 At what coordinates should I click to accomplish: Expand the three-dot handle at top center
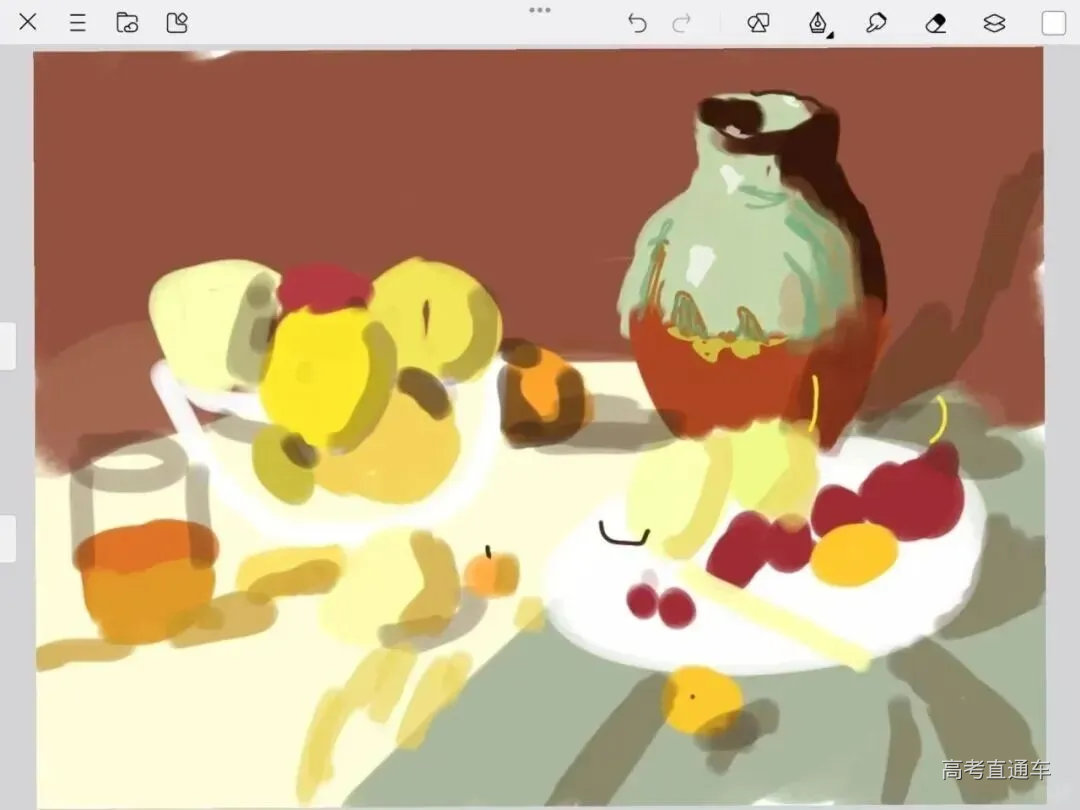[540, 10]
